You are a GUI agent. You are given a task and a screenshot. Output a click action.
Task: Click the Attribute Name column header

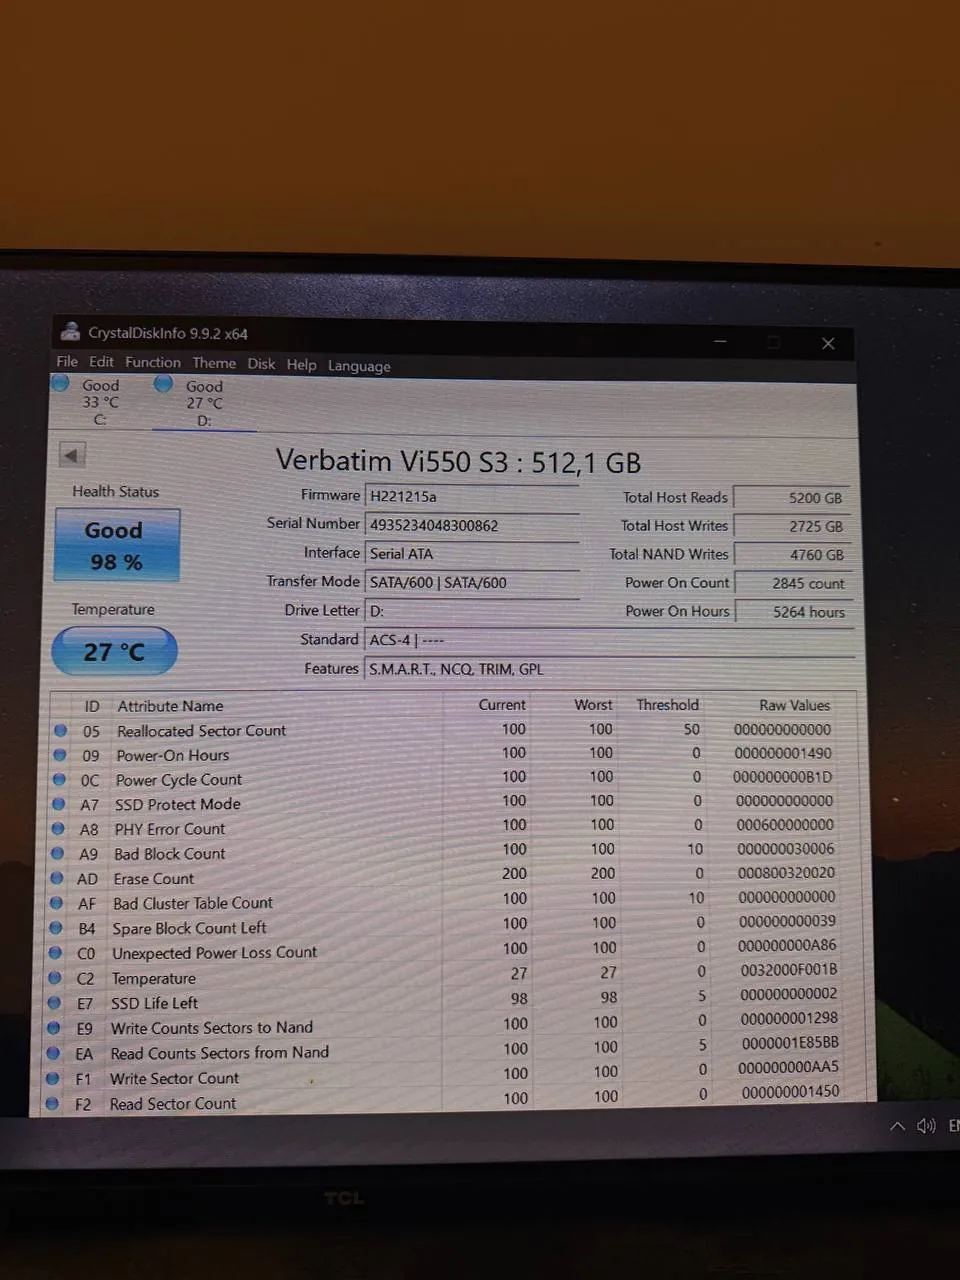click(x=170, y=706)
